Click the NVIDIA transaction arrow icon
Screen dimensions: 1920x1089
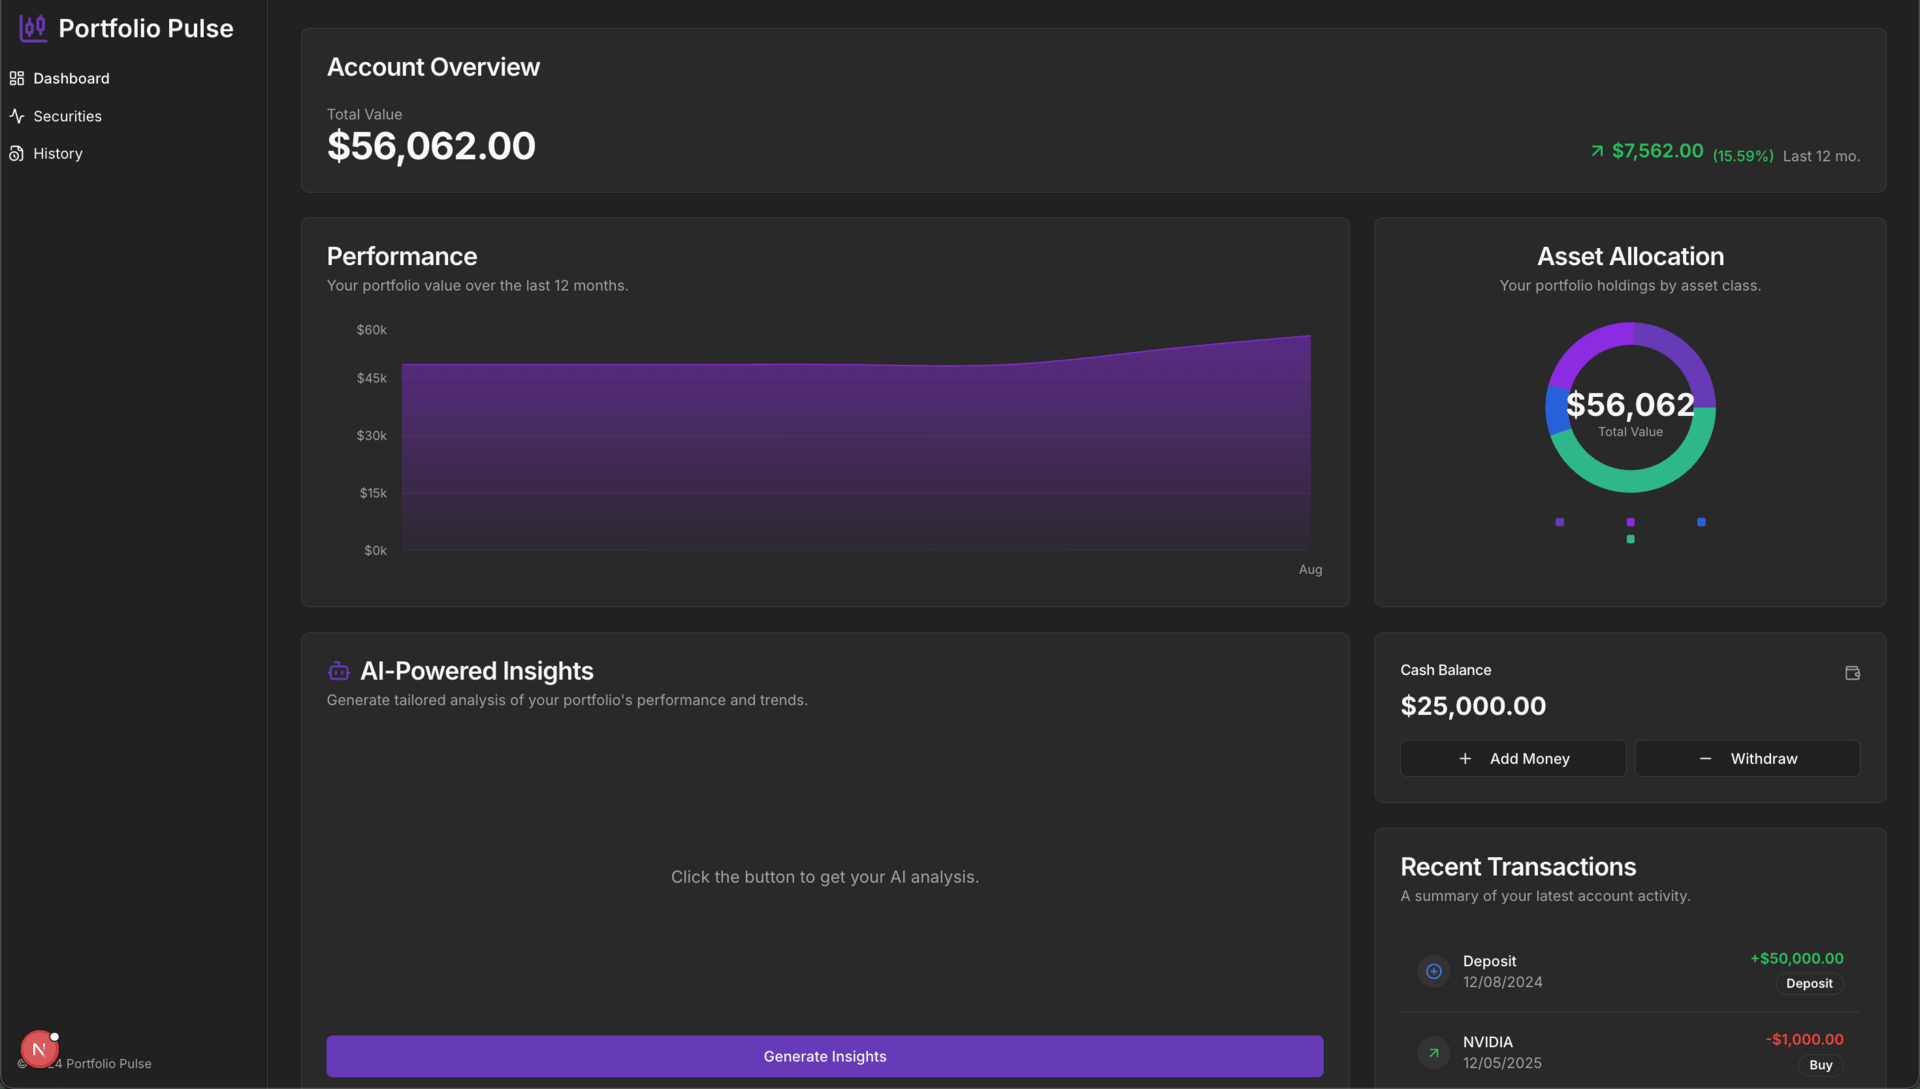(x=1433, y=1052)
